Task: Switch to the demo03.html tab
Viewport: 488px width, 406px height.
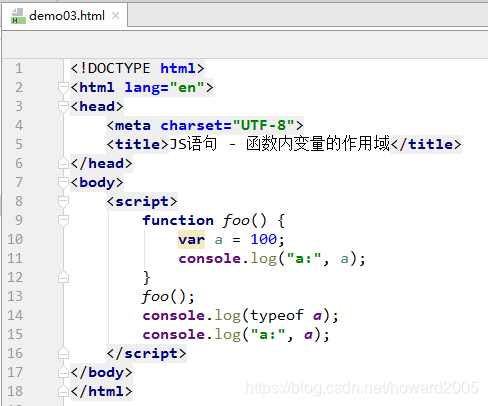Action: [64, 15]
